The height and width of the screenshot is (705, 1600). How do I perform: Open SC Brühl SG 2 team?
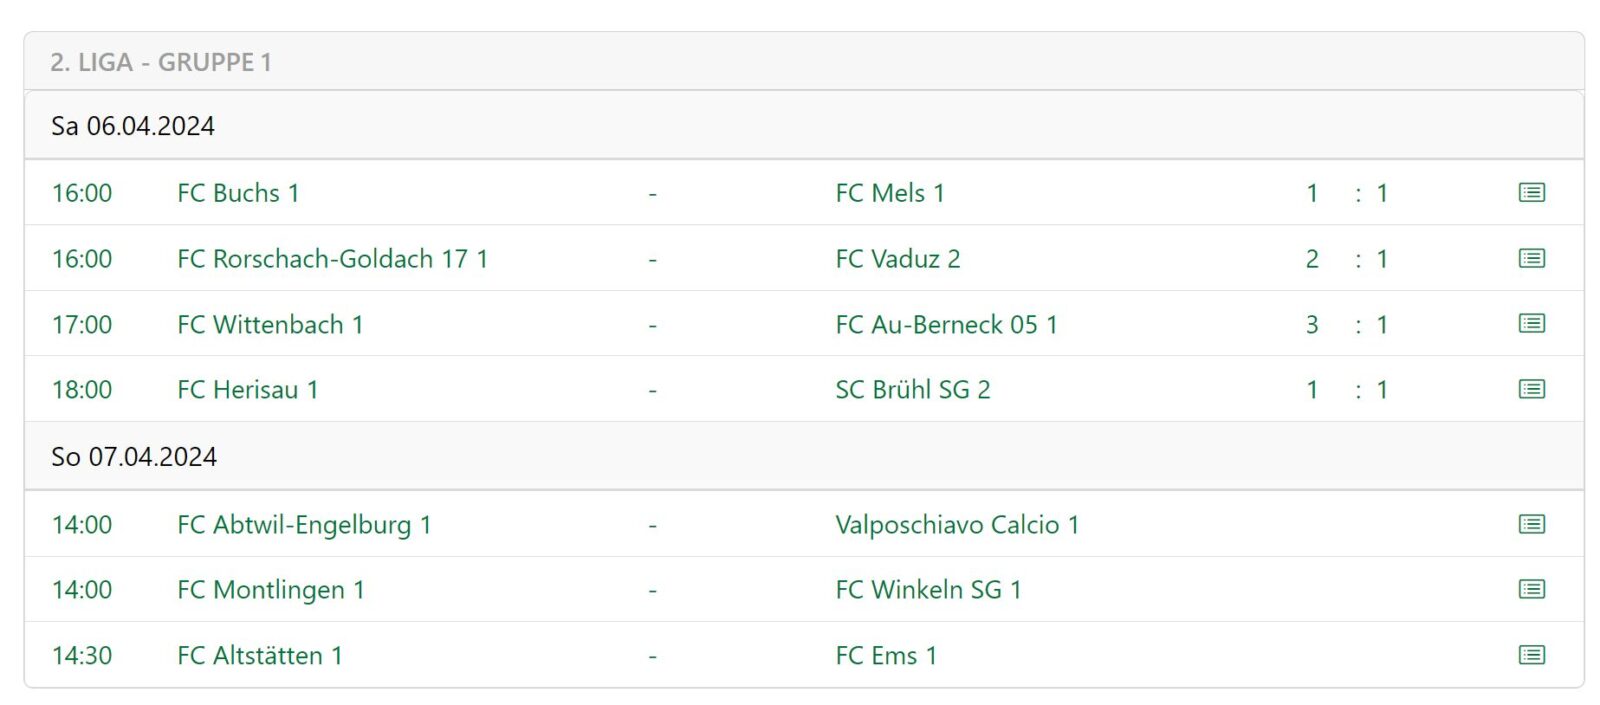[x=912, y=390]
